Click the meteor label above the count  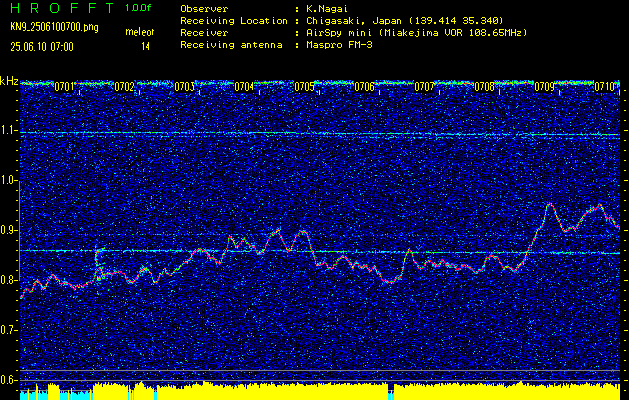(140, 32)
